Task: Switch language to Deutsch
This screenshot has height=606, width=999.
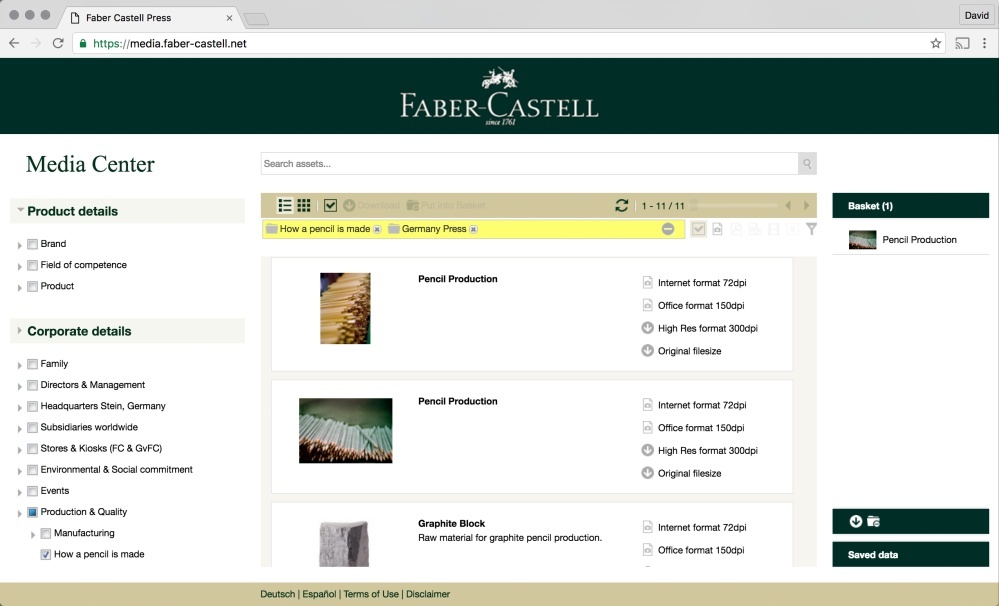Action: (x=277, y=594)
